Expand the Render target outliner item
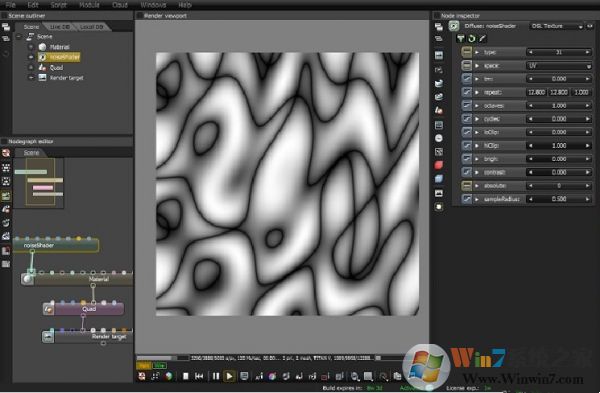The height and width of the screenshot is (393, 600). pos(31,78)
